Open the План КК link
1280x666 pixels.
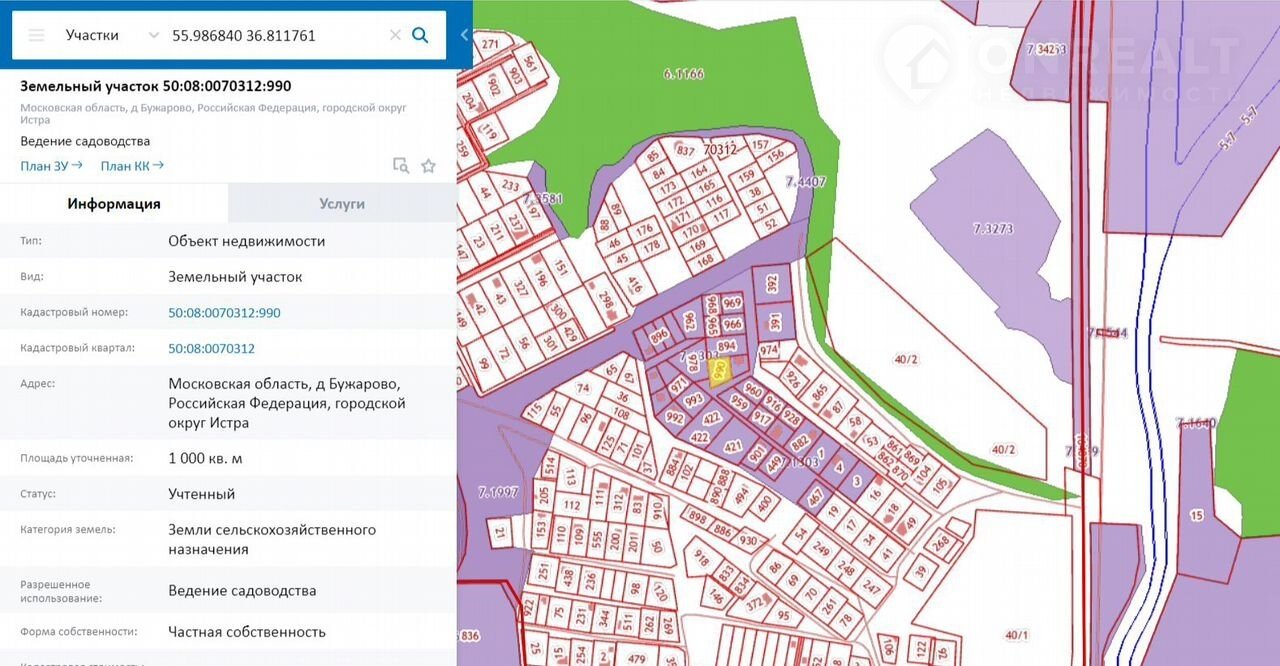coord(132,166)
